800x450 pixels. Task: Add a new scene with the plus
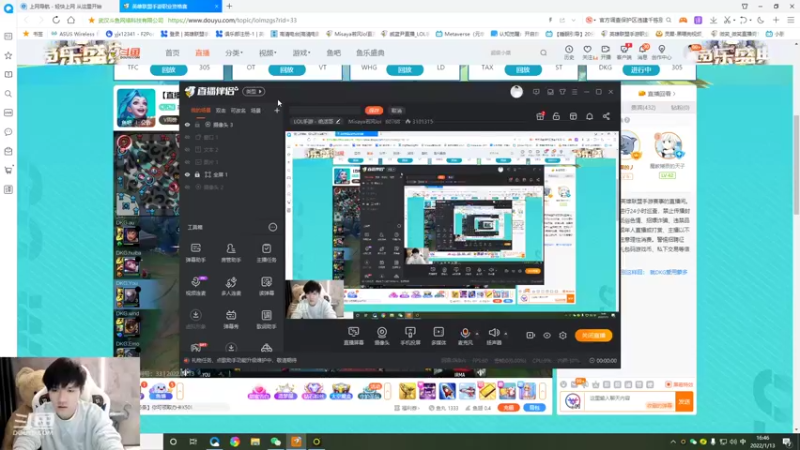pos(277,110)
